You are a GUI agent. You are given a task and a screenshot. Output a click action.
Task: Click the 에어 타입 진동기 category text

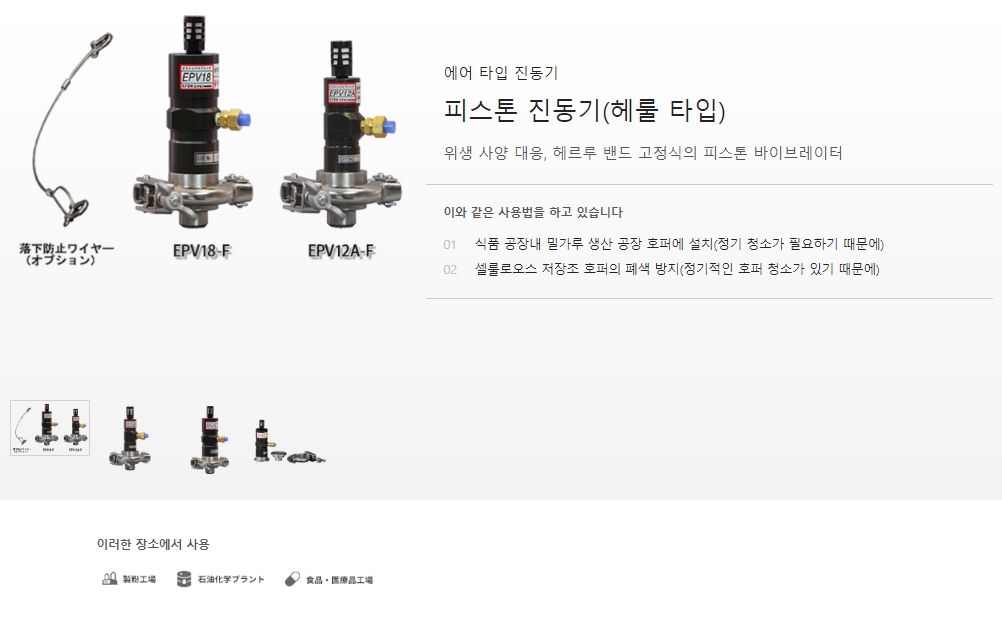pyautogui.click(x=501, y=73)
